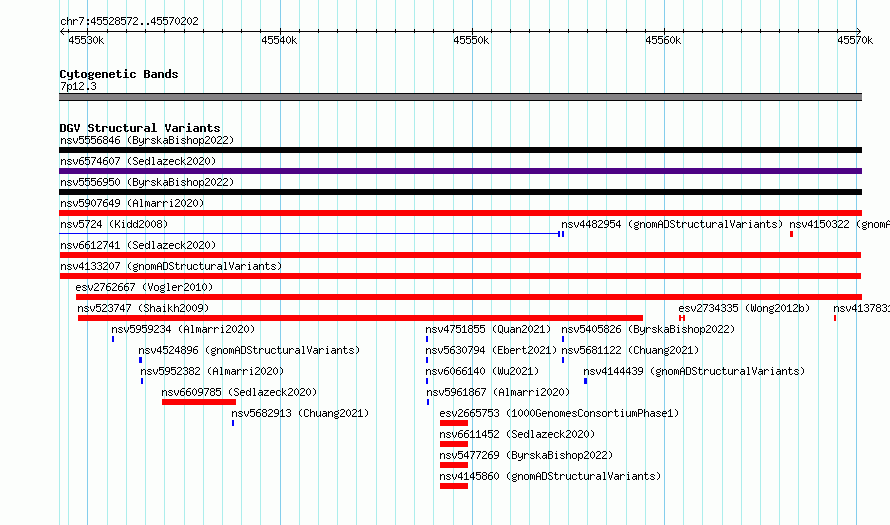The image size is (890, 525).
Task: Select the red bar under esv2762667
Action: tap(469, 297)
